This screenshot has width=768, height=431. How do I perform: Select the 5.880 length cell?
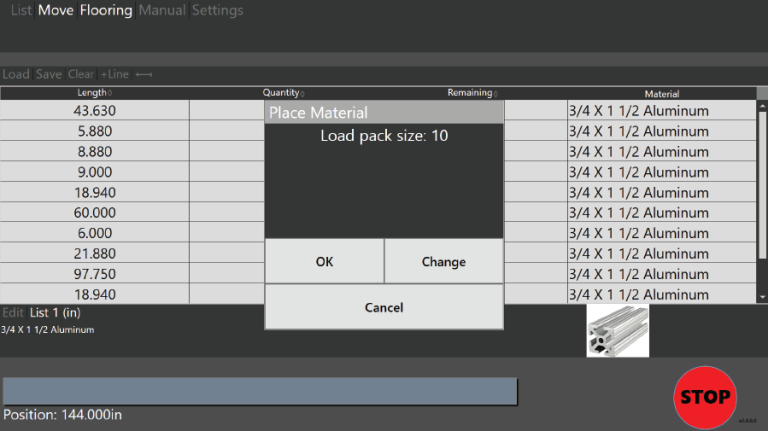(95, 131)
